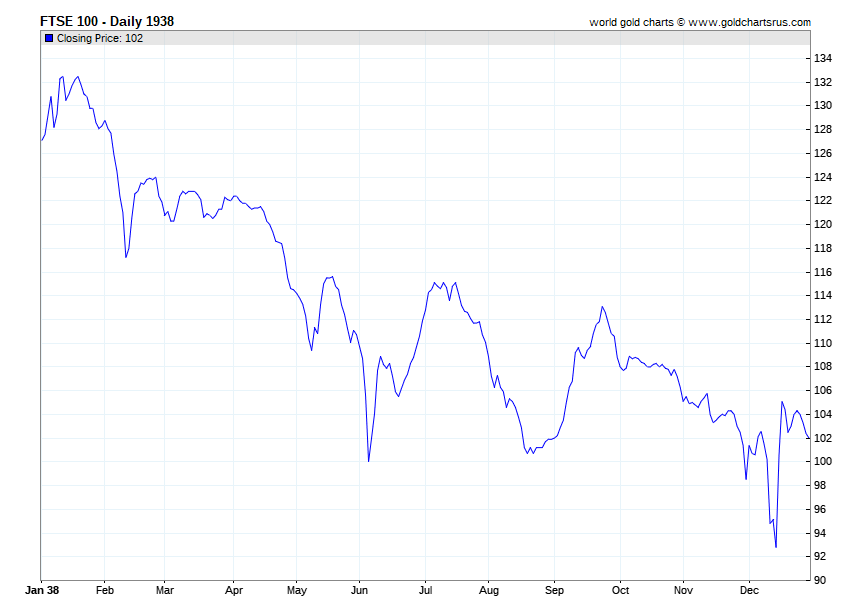The width and height of the screenshot is (850, 616).
Task: Click the 98 y-axis value
Action: (820, 485)
